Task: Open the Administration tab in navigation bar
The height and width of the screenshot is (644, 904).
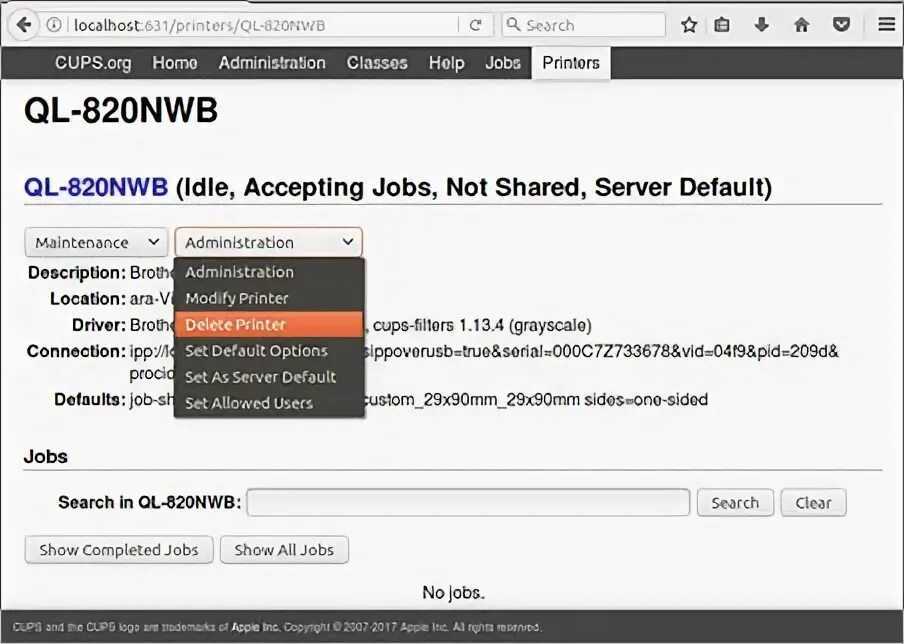Action: click(x=272, y=63)
